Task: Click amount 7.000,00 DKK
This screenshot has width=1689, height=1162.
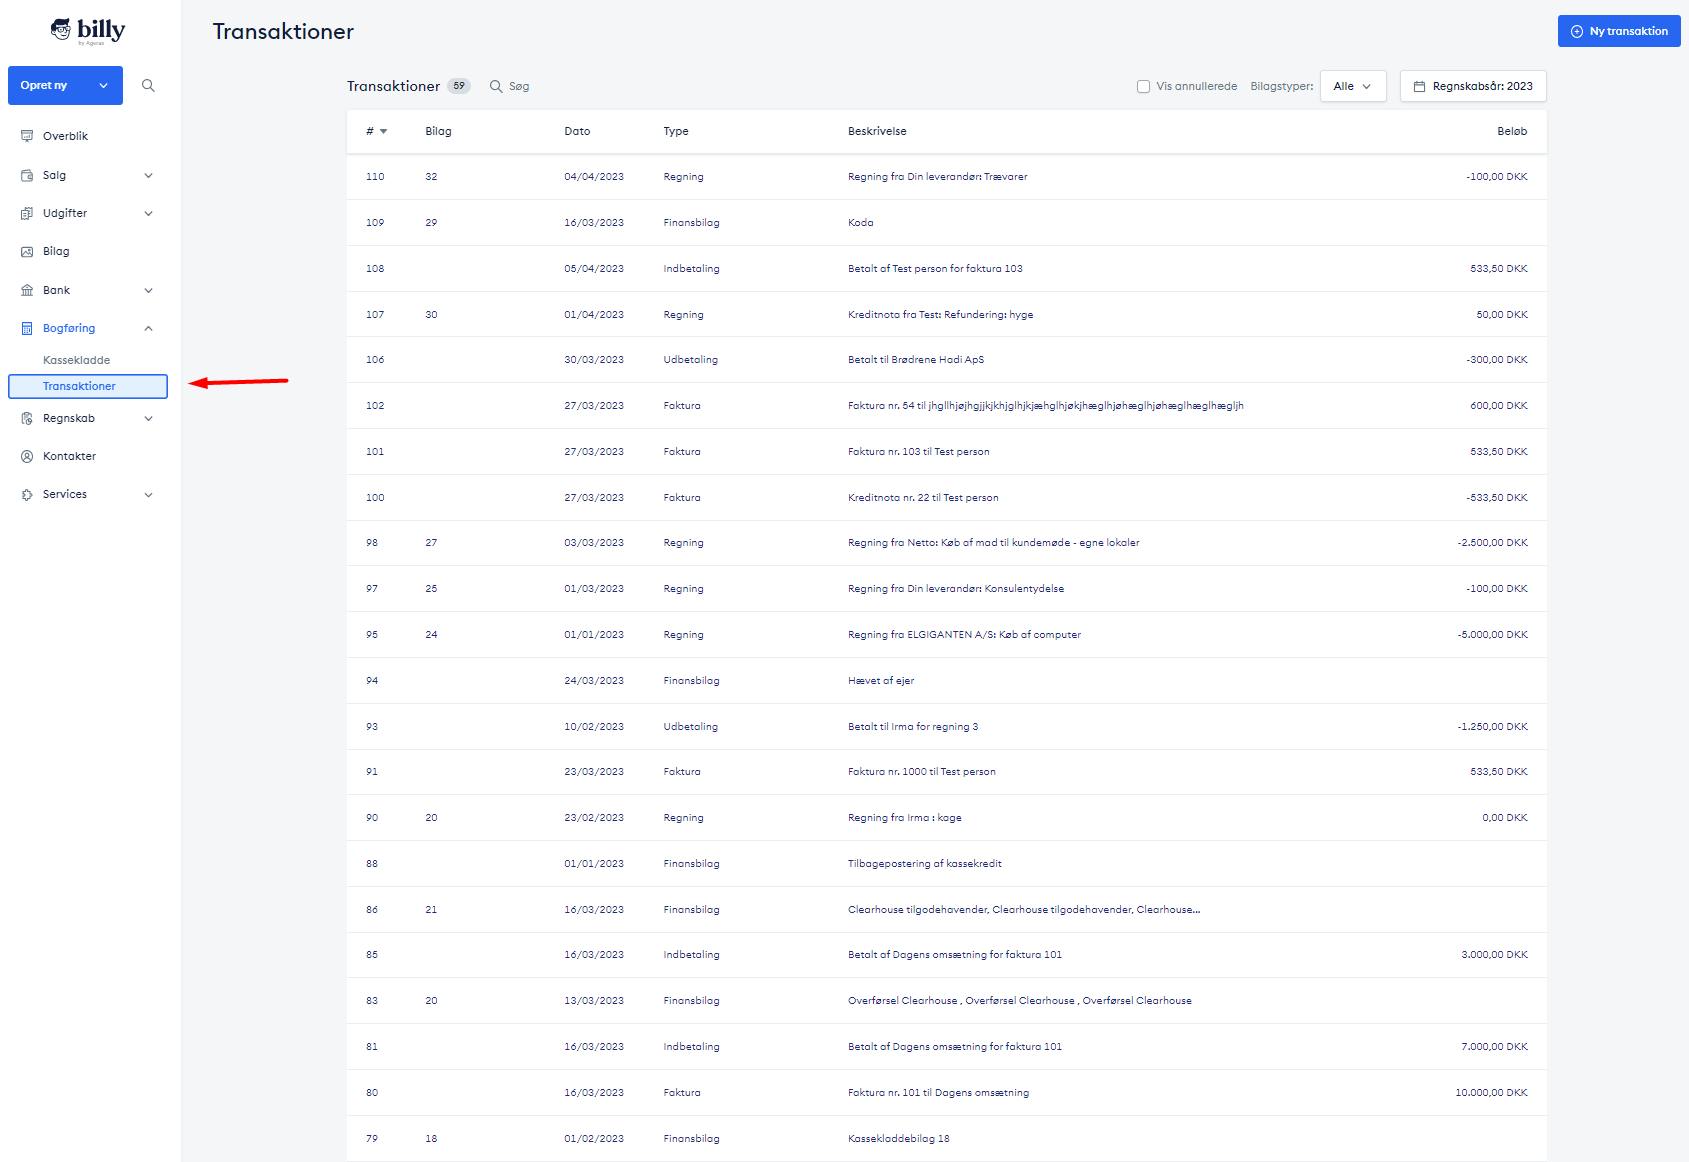Action: [1494, 1047]
